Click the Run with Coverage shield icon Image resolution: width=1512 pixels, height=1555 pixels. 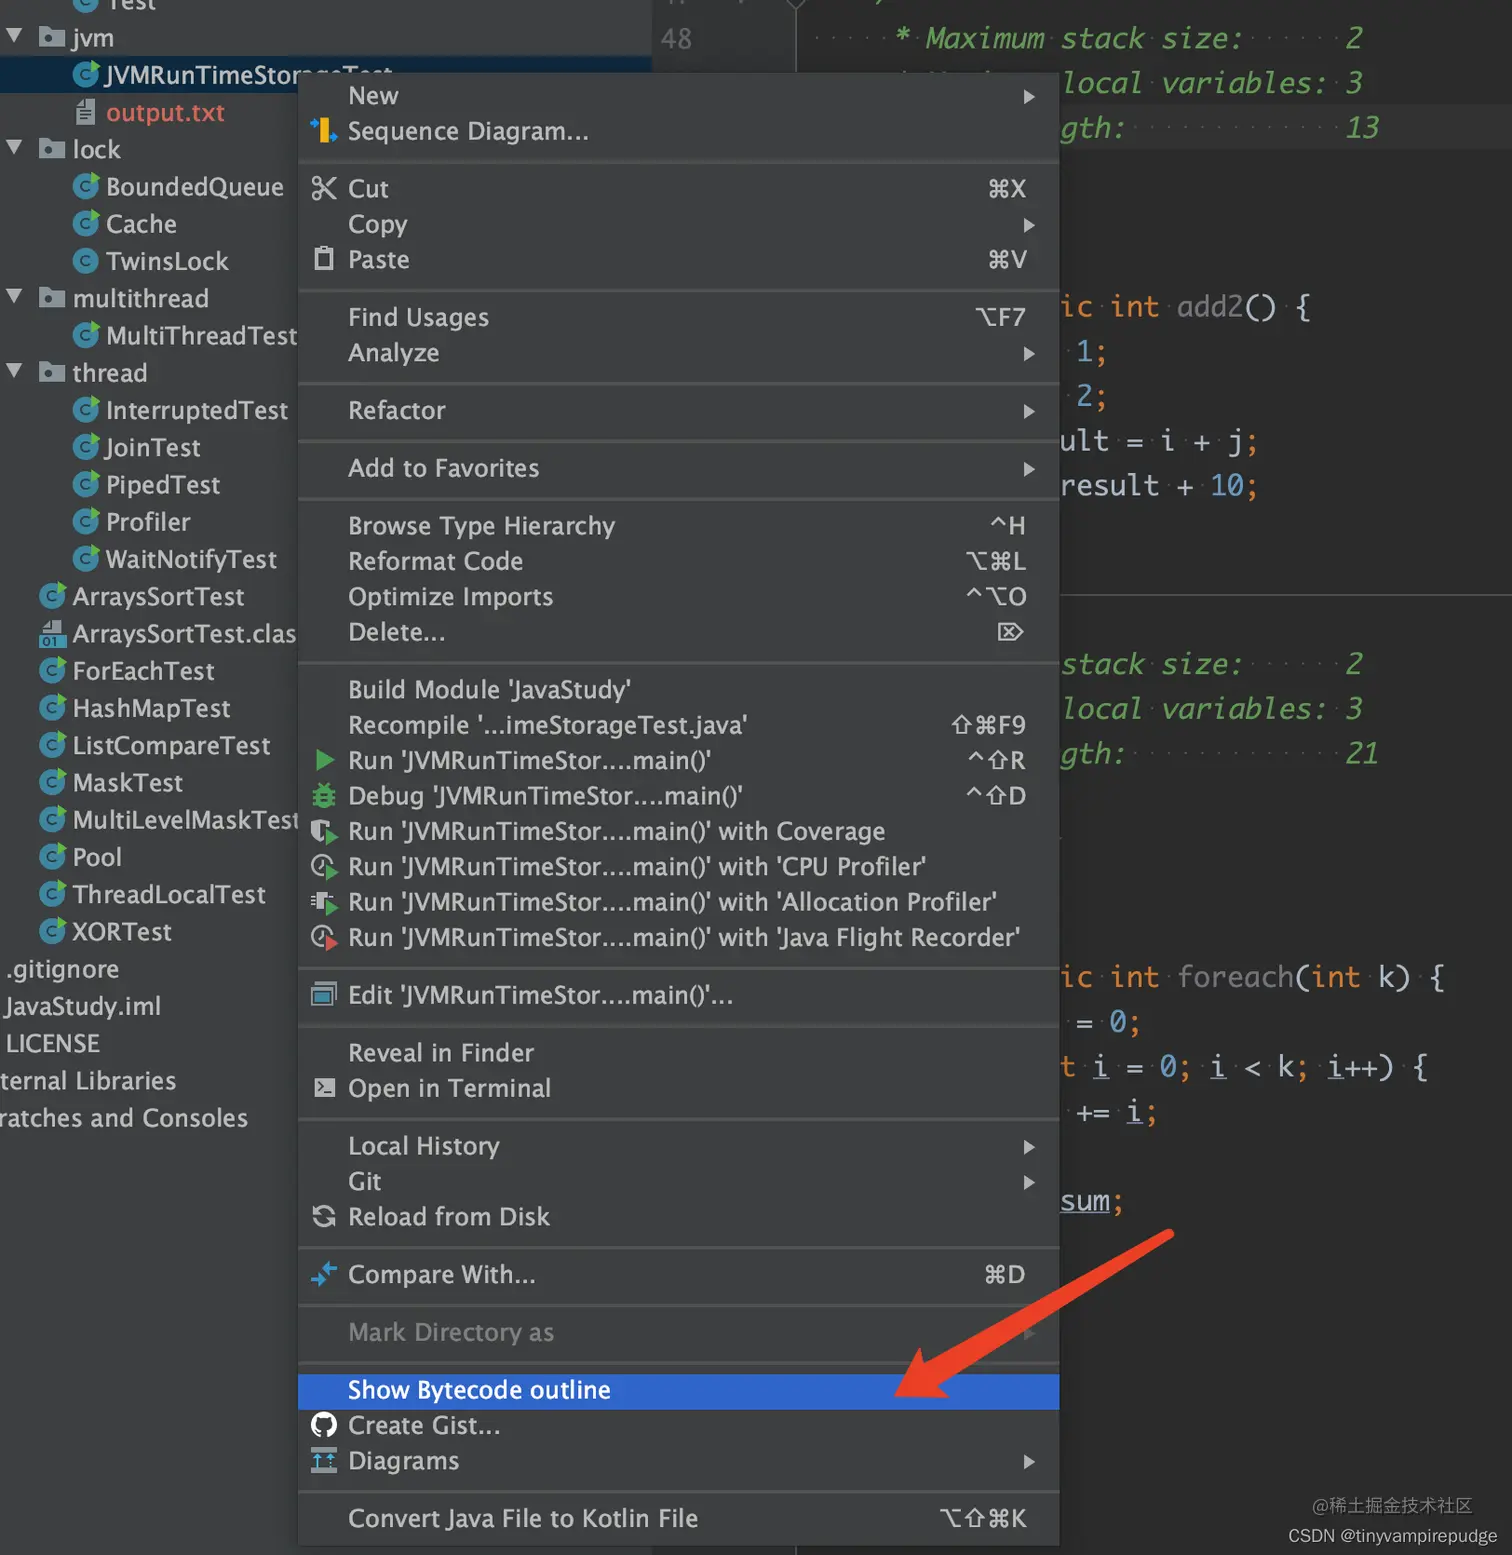[324, 831]
